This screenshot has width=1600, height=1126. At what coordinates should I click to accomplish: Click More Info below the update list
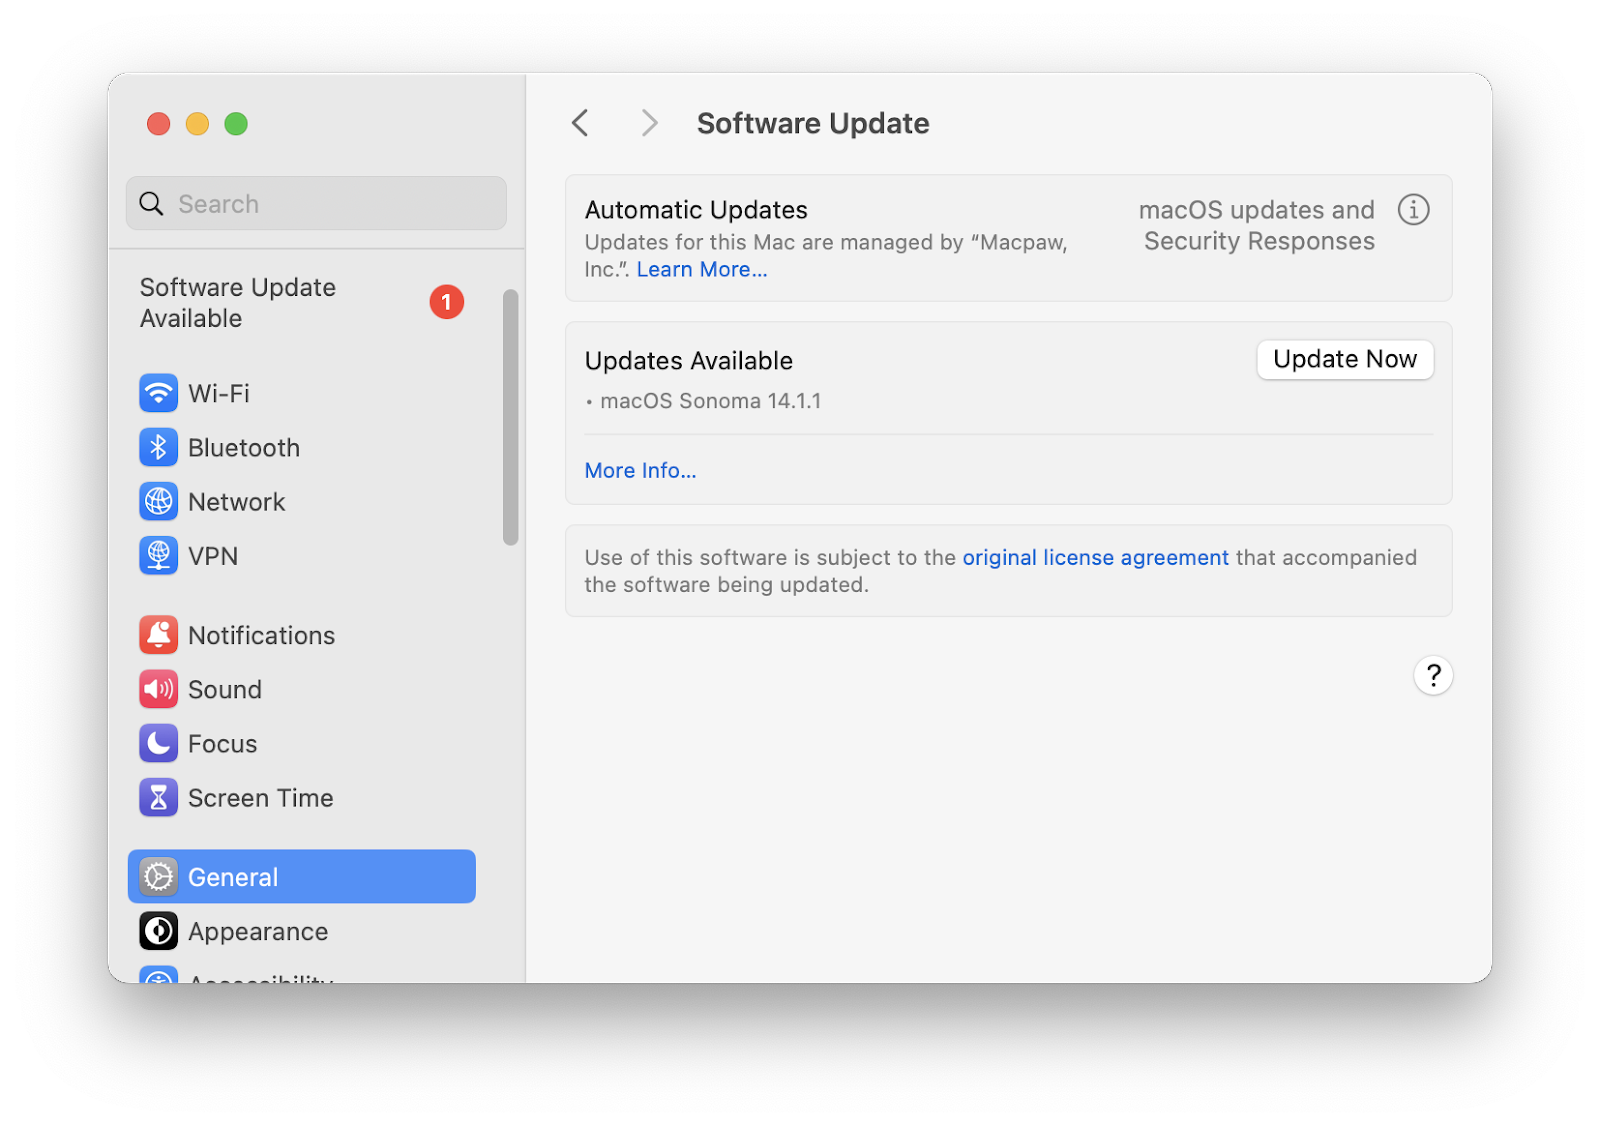640,470
